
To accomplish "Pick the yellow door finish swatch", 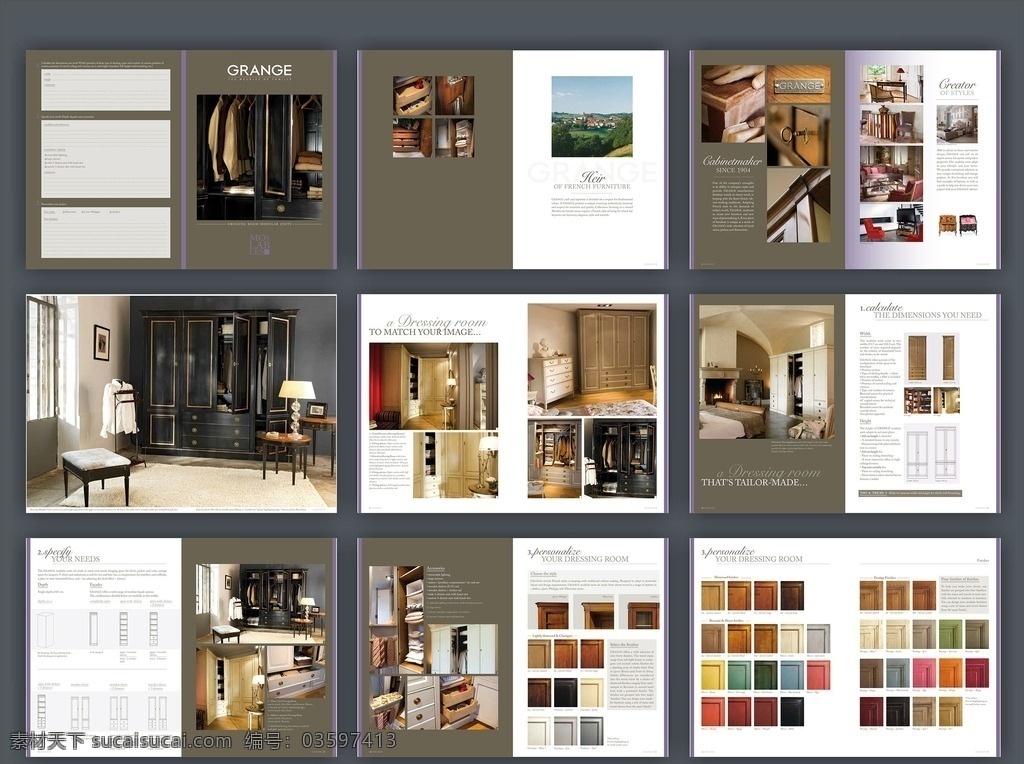I will pos(712,675).
